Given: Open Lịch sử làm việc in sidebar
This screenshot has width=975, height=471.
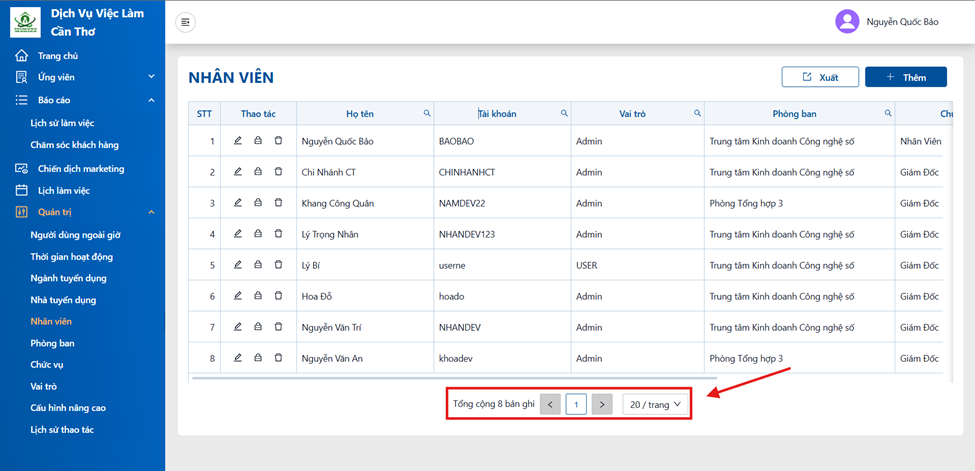Looking at the screenshot, I should click(x=62, y=123).
